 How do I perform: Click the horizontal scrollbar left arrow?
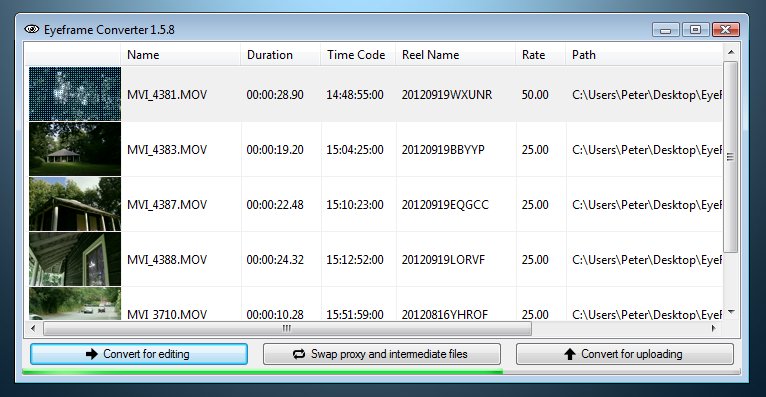tap(33, 328)
